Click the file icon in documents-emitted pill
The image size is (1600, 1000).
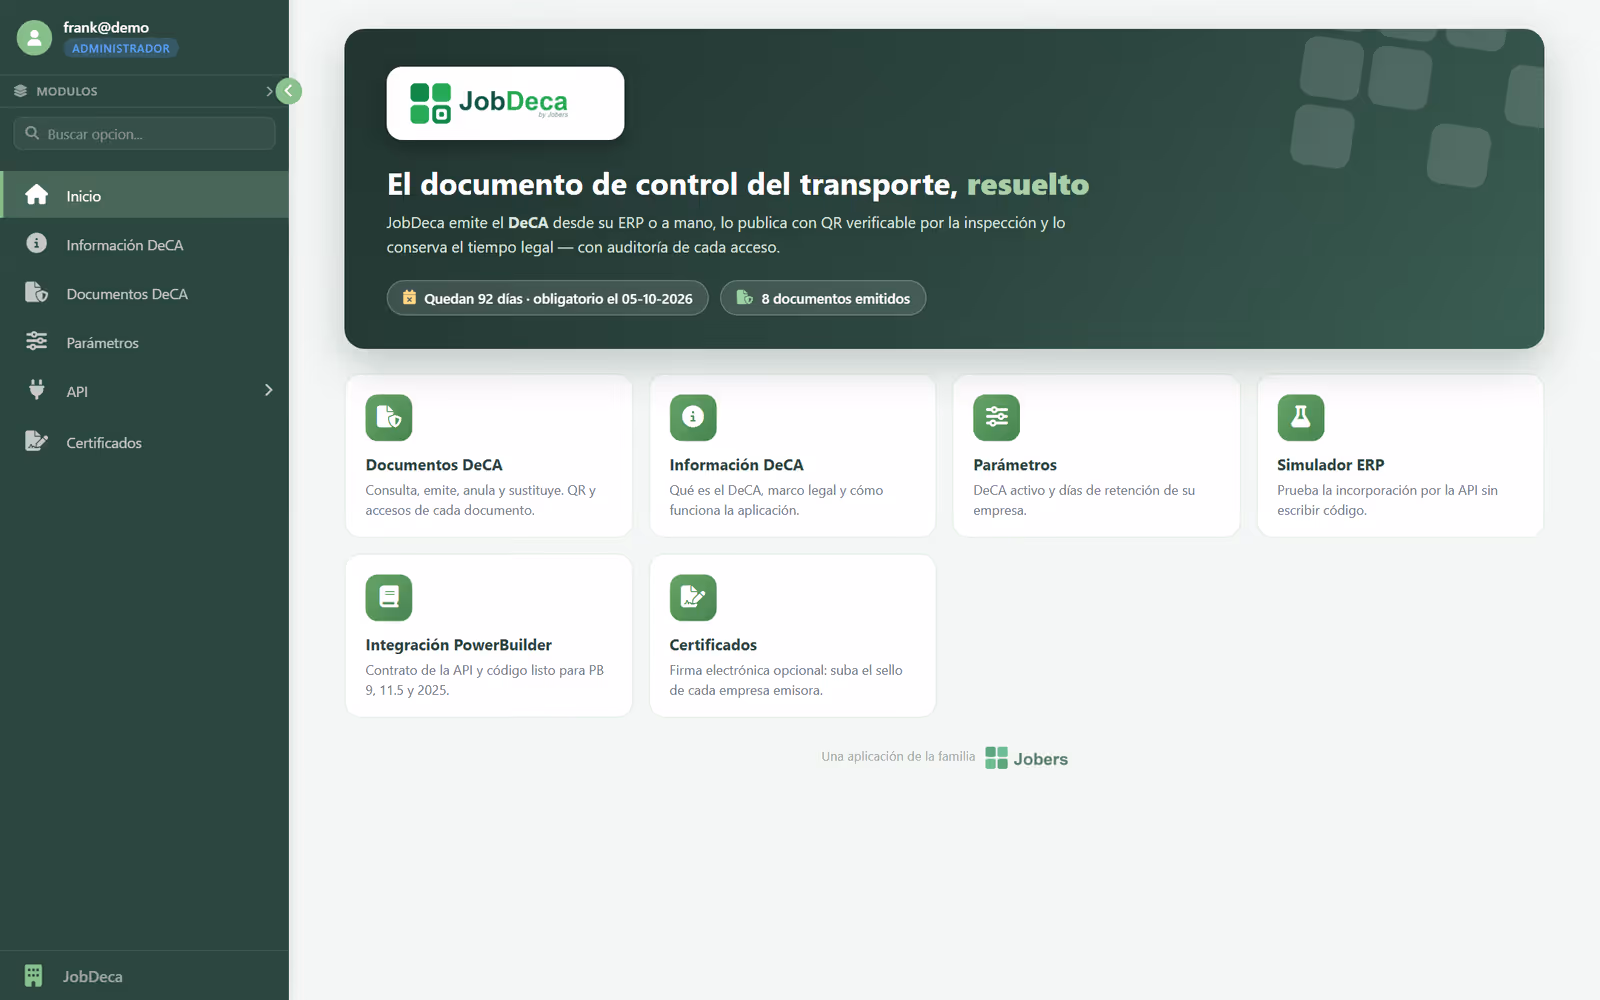(x=744, y=297)
